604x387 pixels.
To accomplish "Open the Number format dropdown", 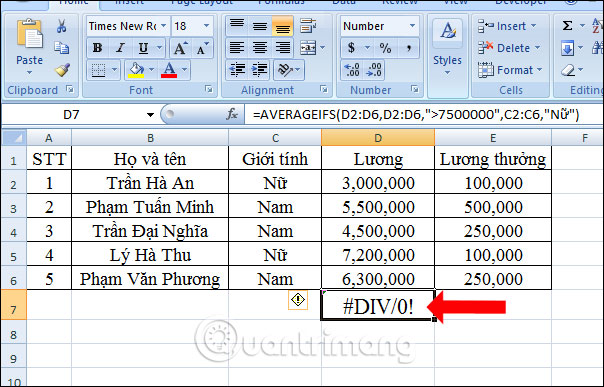I will pyautogui.click(x=413, y=26).
